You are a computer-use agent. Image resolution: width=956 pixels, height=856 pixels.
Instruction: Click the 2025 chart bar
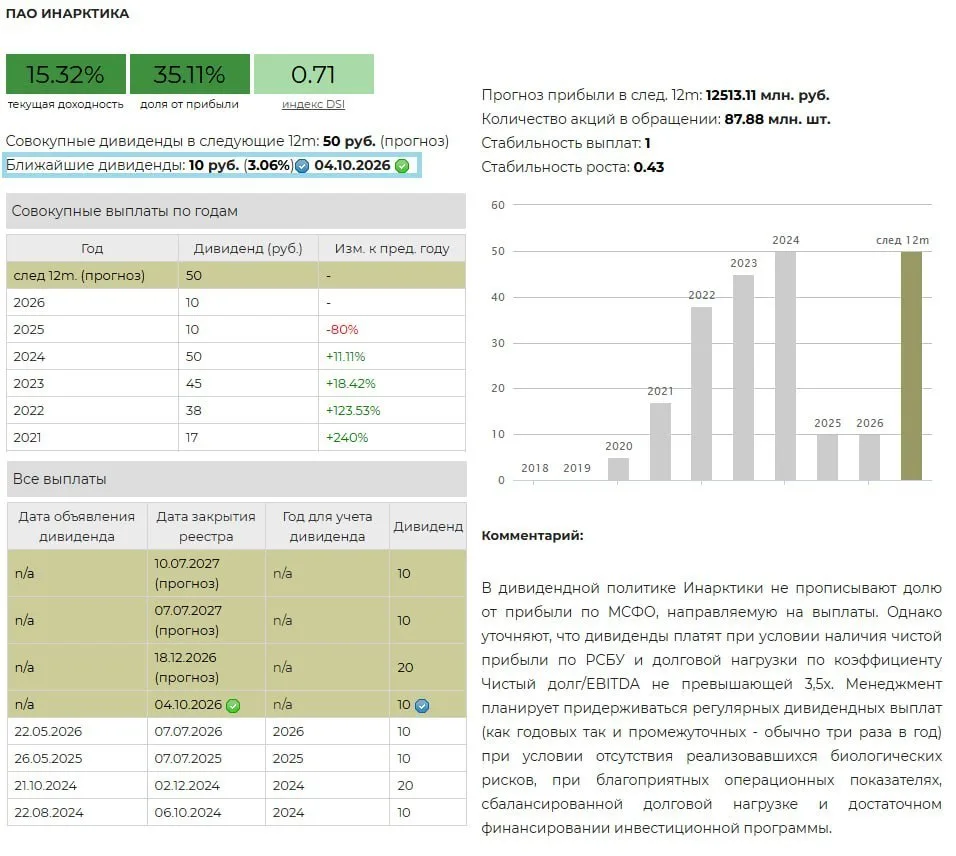pyautogui.click(x=827, y=457)
